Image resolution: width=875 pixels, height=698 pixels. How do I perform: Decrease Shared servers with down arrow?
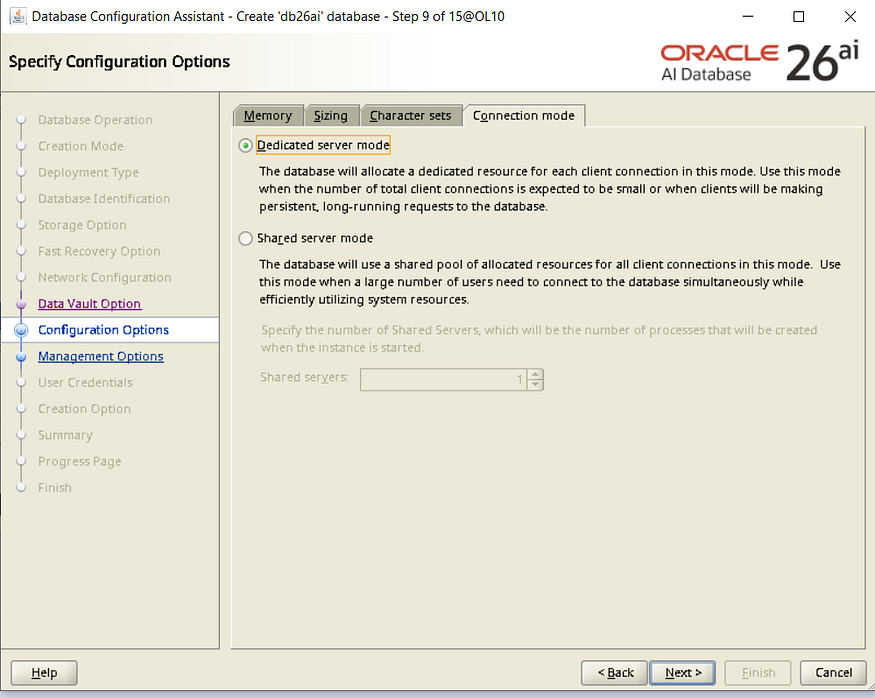click(535, 385)
